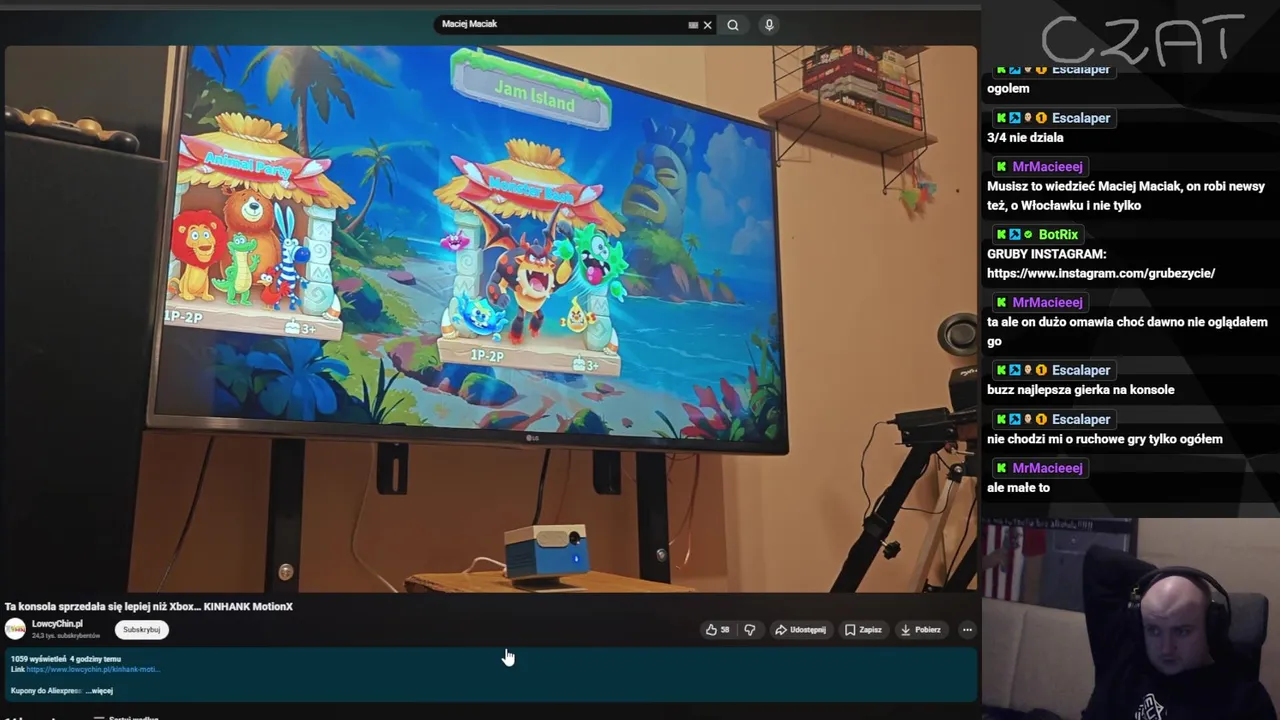Open the LowcyChin.pl channel avatar

click(15, 629)
